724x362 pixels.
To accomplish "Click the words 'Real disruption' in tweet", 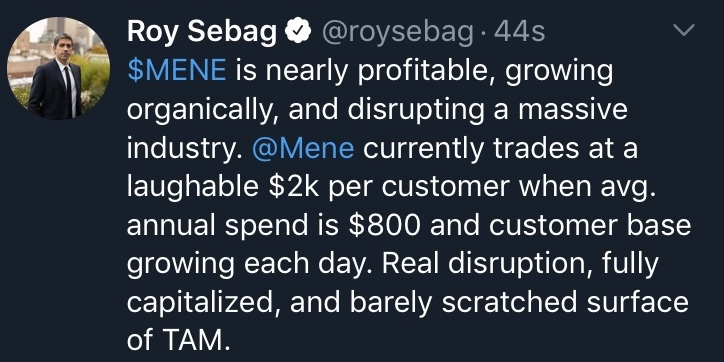I will coord(465,265).
